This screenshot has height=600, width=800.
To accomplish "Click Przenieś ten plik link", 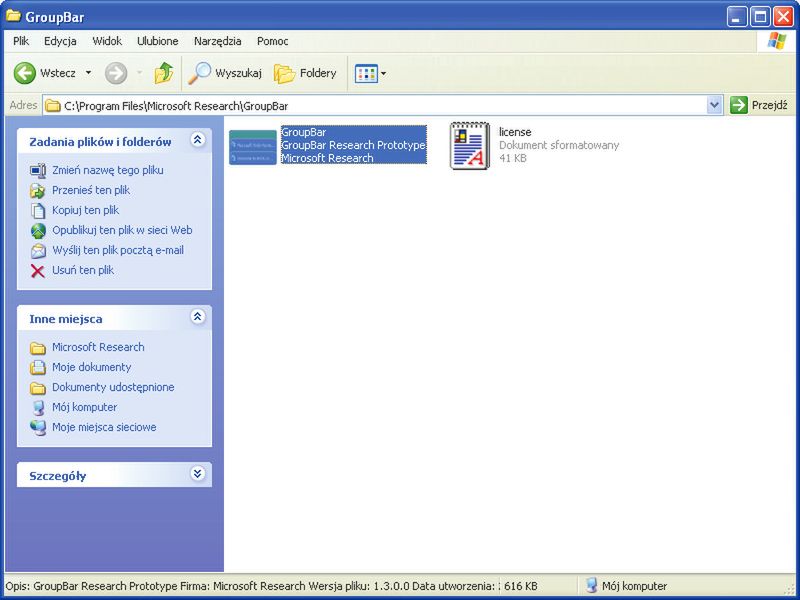I will (91, 190).
